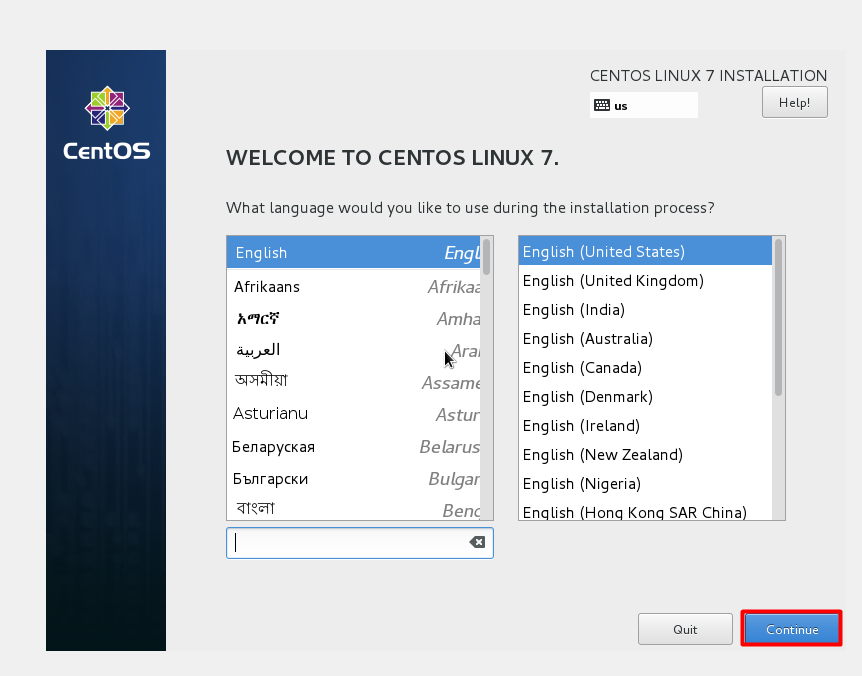Select Afrikaans from the language list
Image resolution: width=862 pixels, height=676 pixels.
click(267, 287)
